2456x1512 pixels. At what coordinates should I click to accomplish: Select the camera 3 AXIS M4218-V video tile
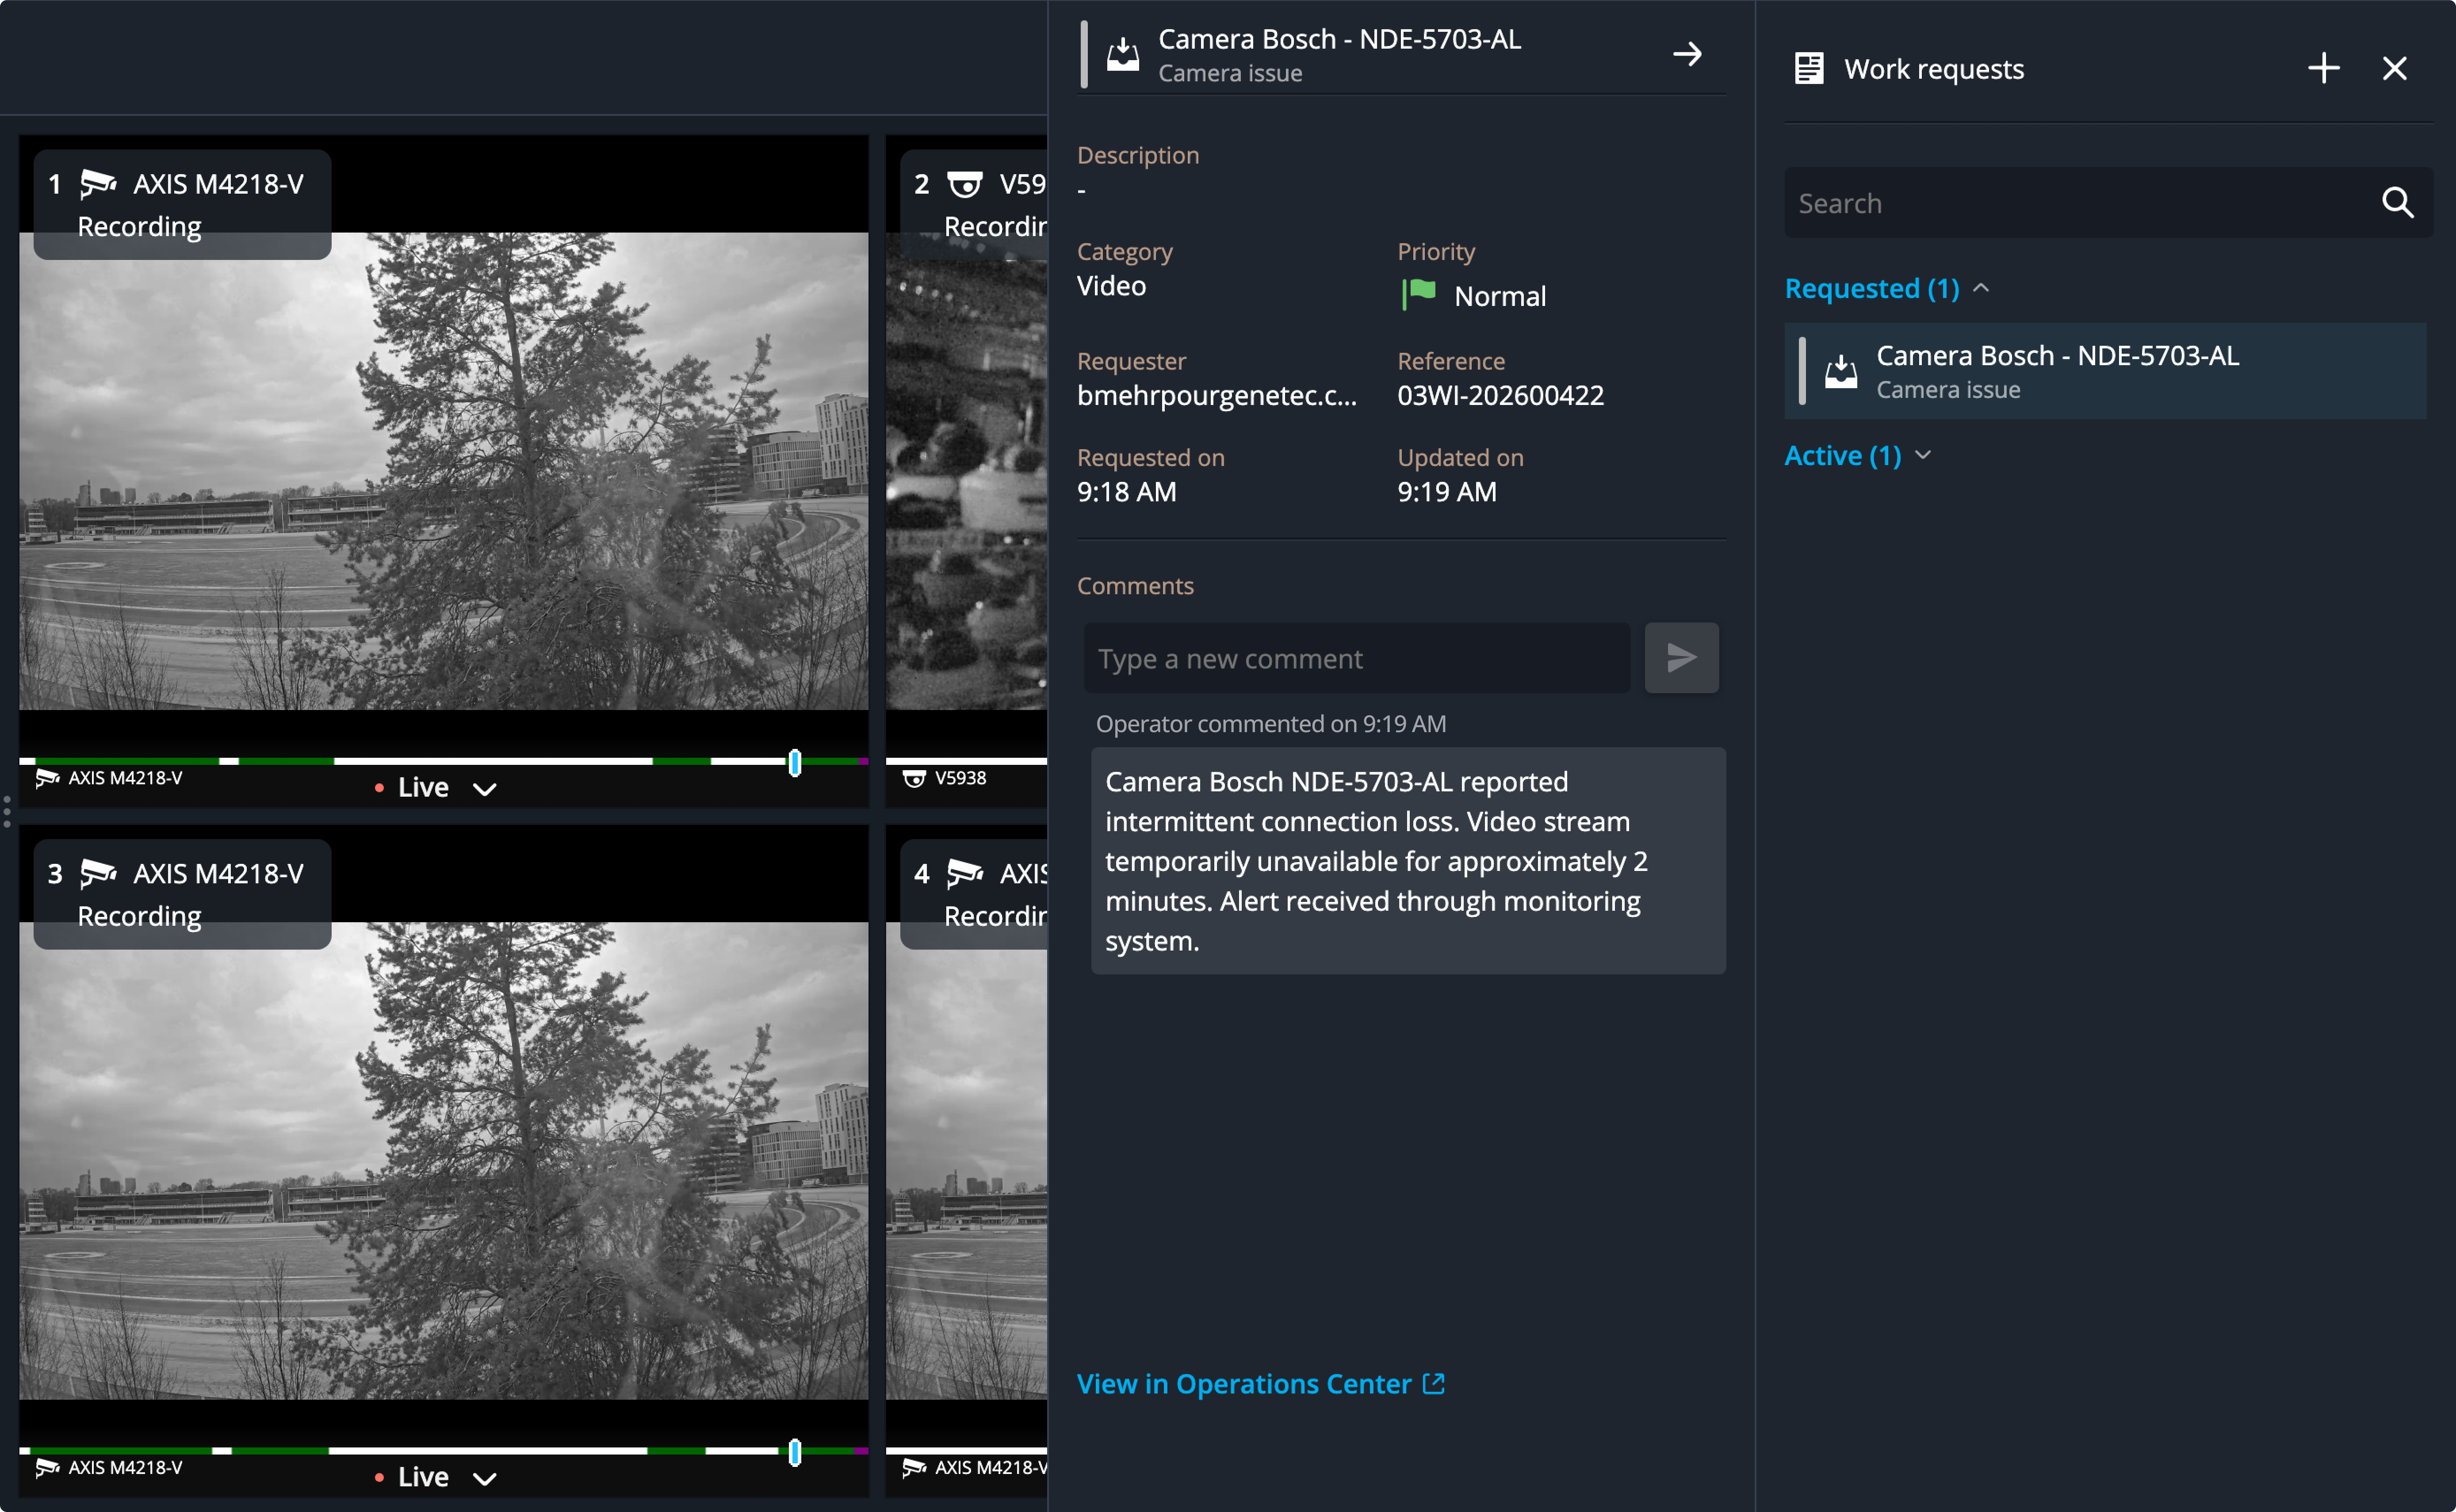444,1160
